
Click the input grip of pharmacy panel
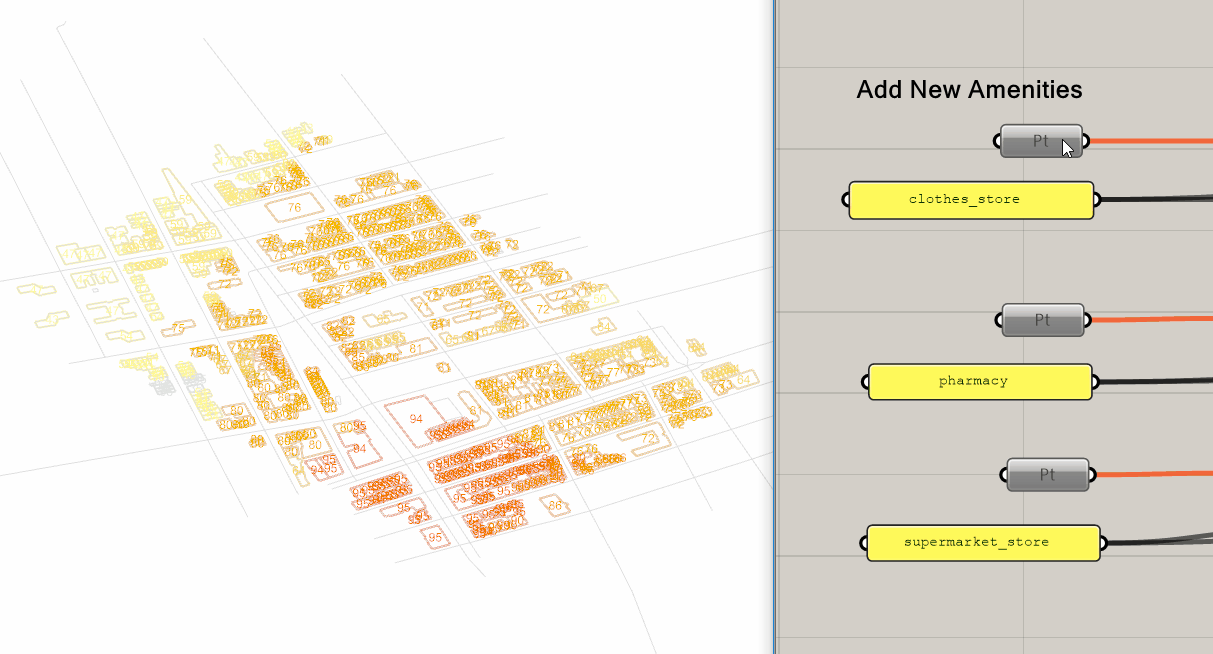click(865, 382)
